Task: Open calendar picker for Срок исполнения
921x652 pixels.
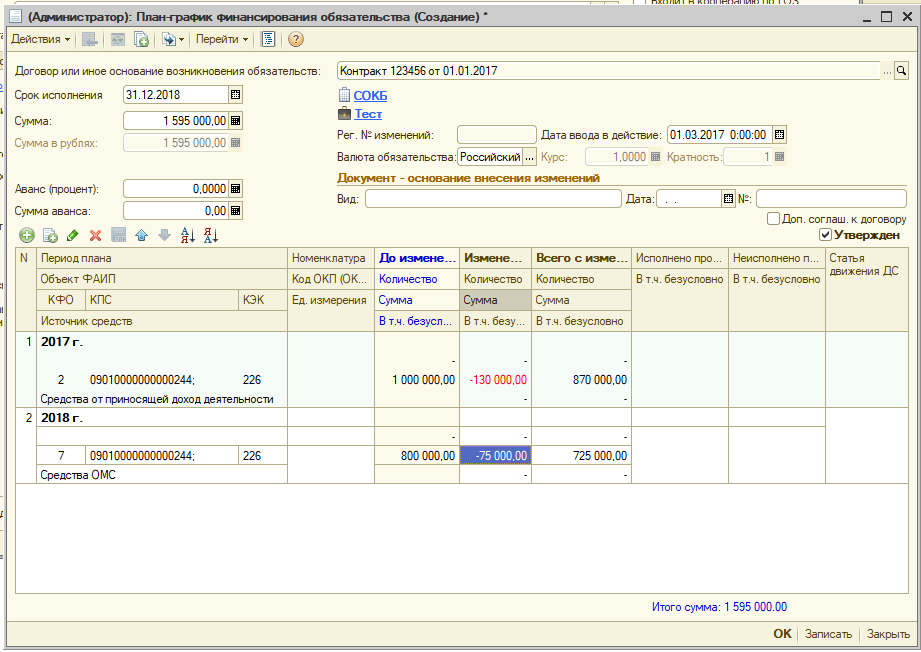Action: click(236, 95)
